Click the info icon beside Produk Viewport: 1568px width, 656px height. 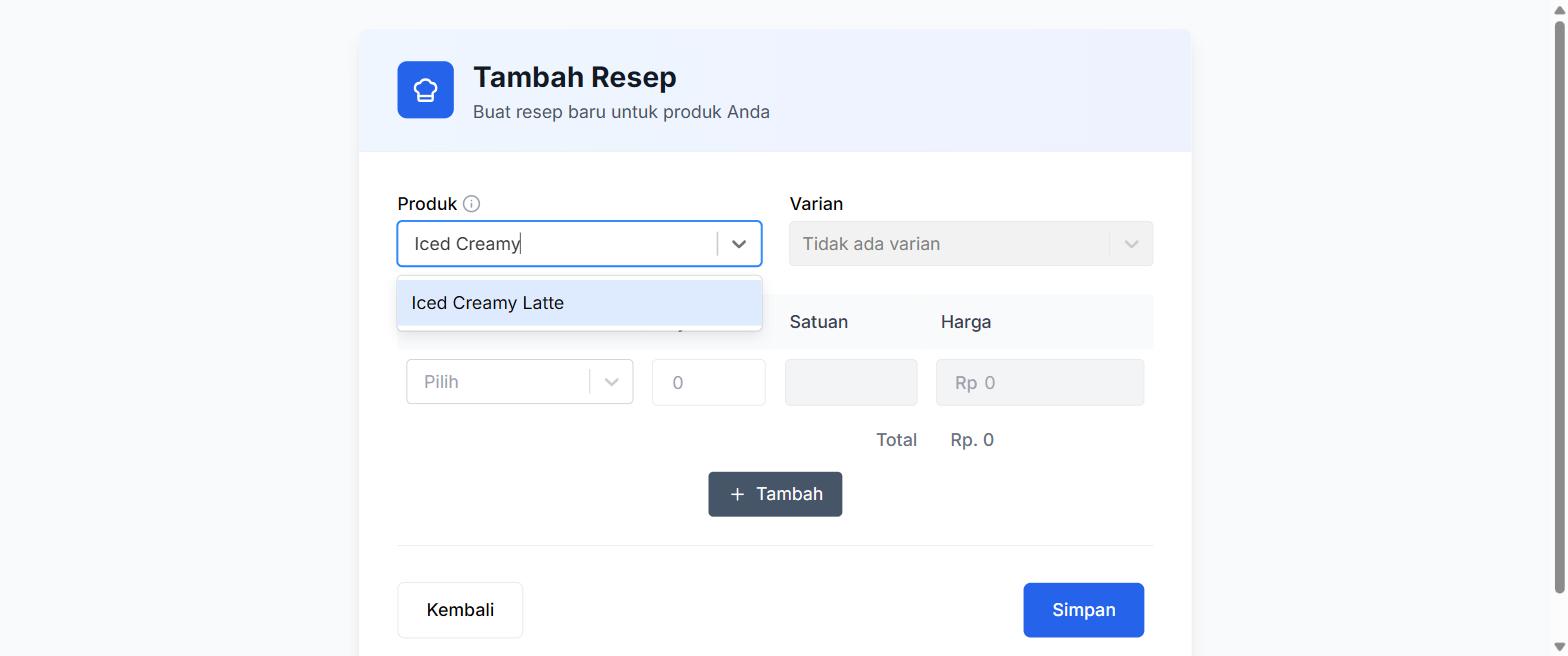pos(472,204)
